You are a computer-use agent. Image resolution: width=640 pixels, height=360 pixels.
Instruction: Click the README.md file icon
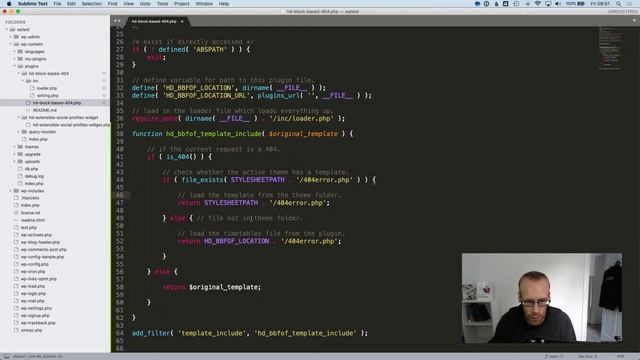[x=28, y=110]
